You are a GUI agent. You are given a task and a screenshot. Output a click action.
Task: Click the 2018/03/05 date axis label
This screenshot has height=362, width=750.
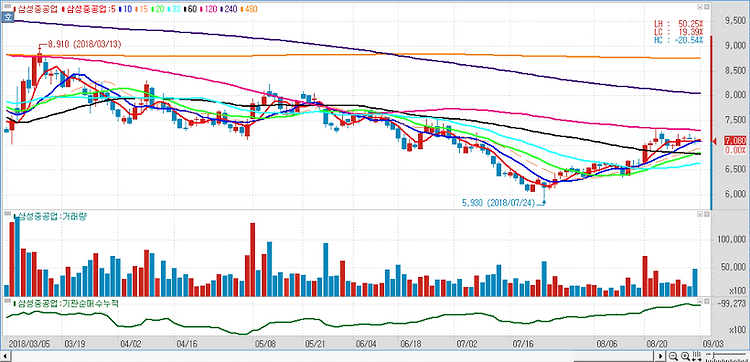pyautogui.click(x=30, y=343)
